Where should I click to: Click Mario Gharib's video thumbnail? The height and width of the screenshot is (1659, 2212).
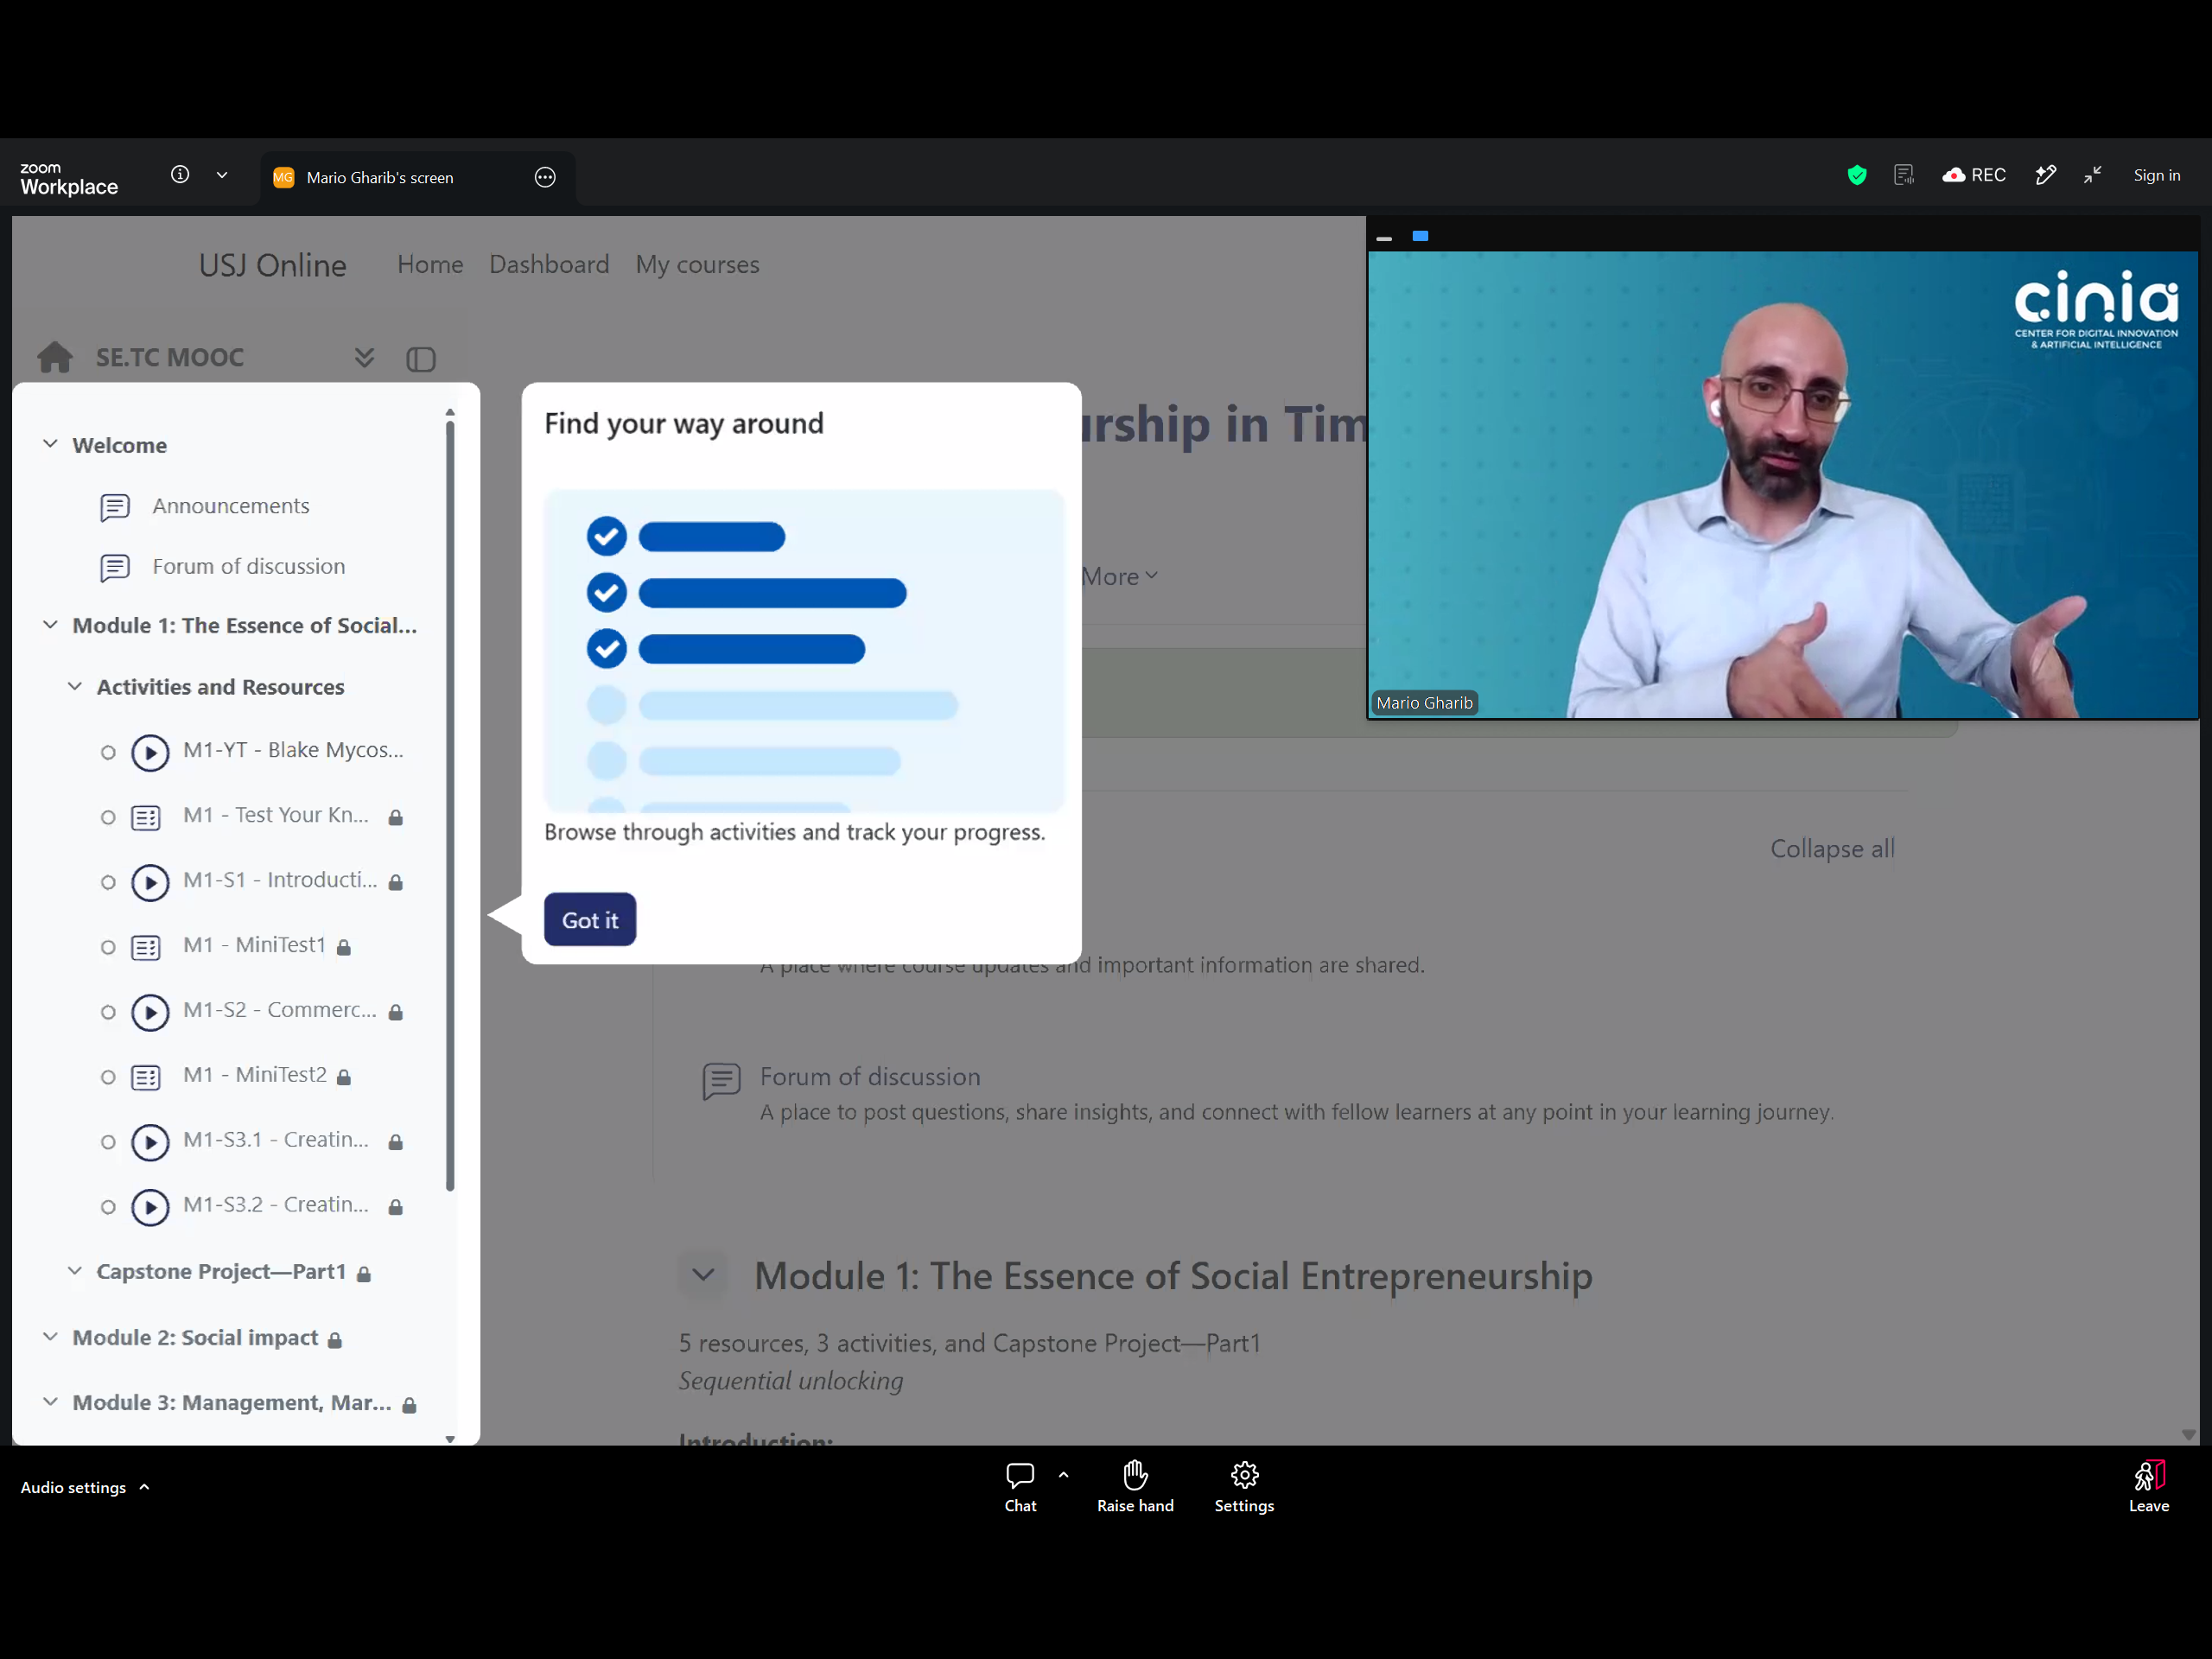pos(1782,484)
